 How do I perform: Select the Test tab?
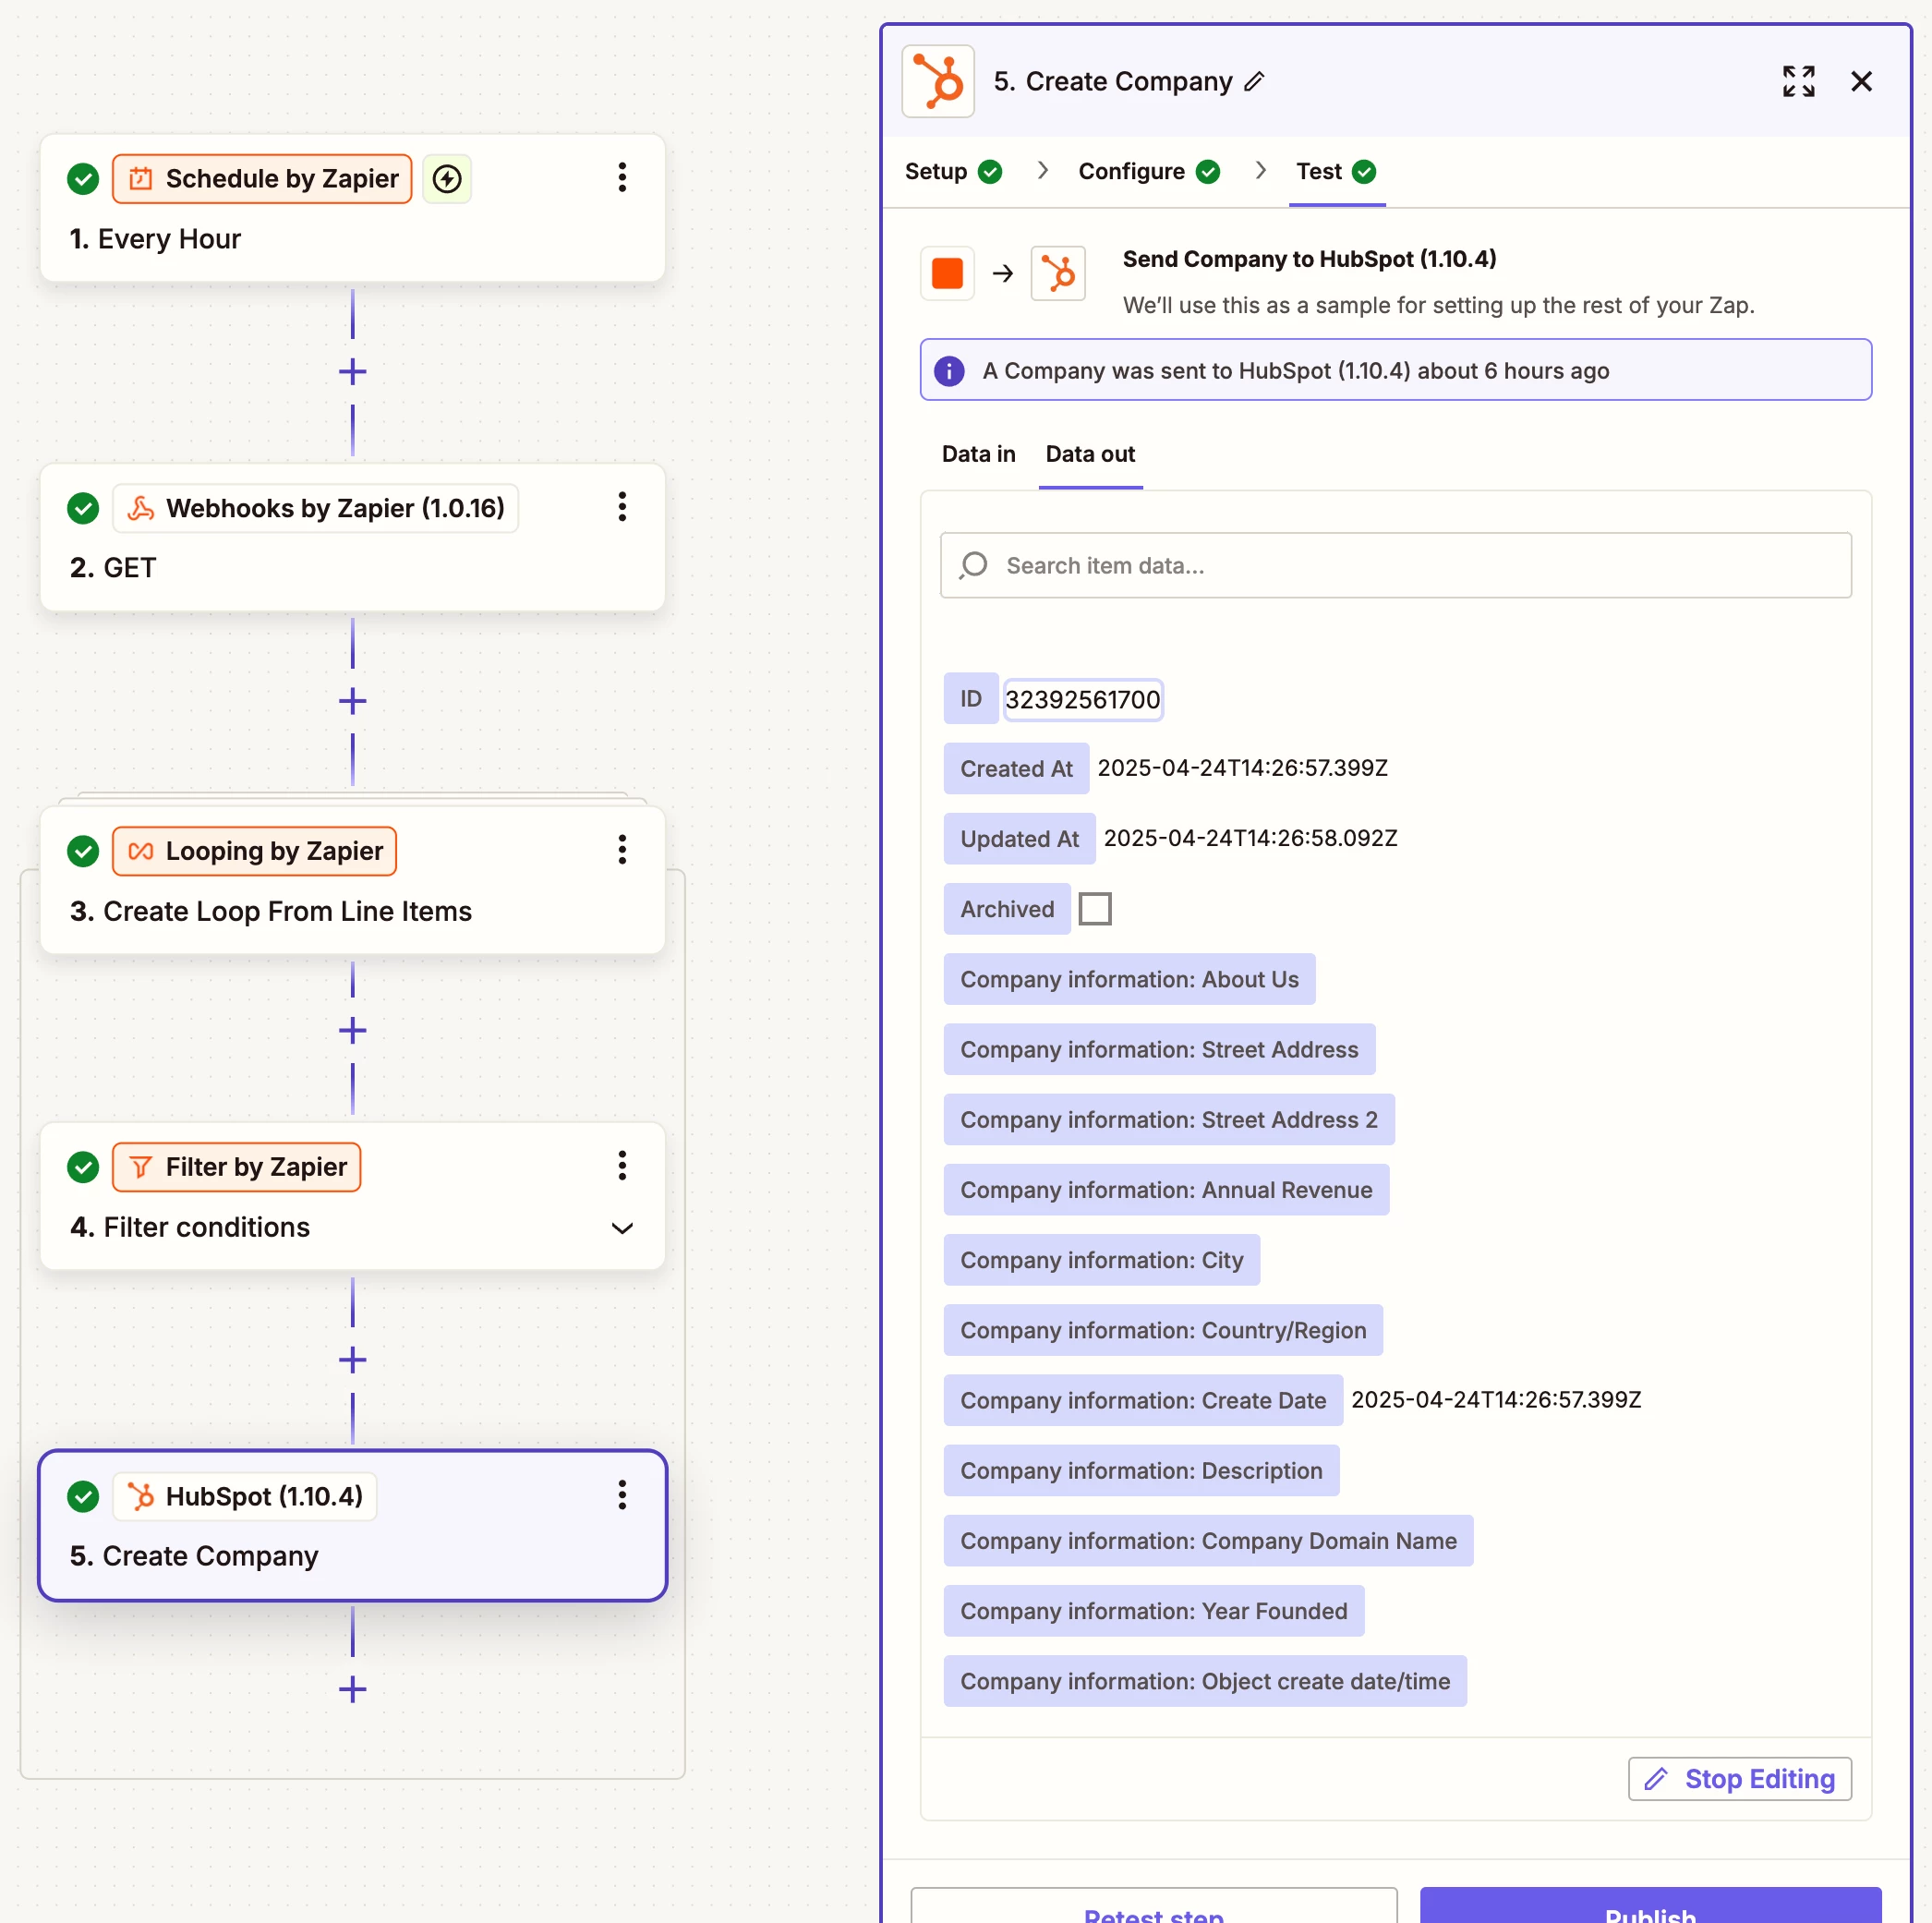coord(1336,171)
